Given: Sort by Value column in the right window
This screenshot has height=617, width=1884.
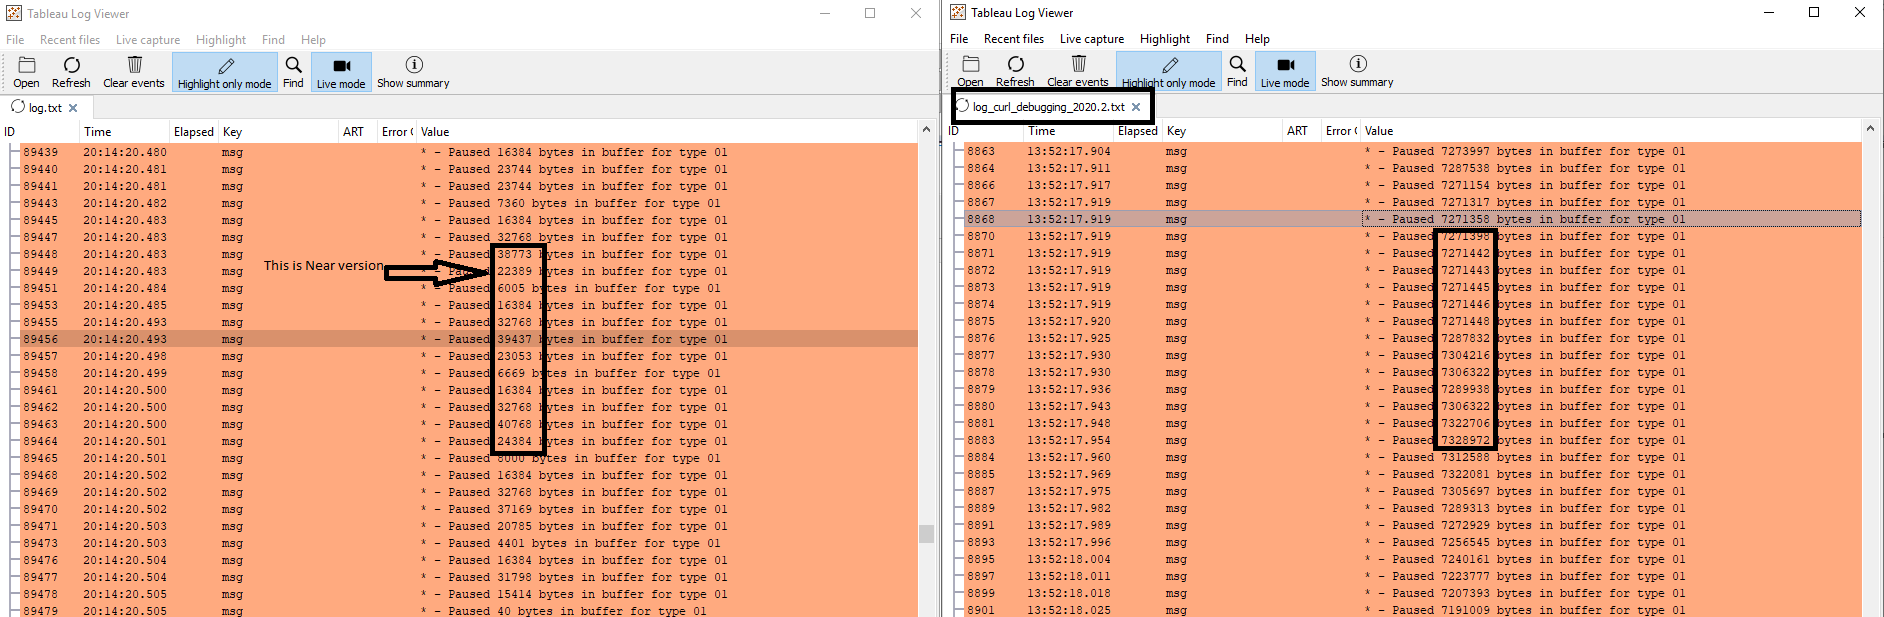Looking at the screenshot, I should click(x=1611, y=131).
